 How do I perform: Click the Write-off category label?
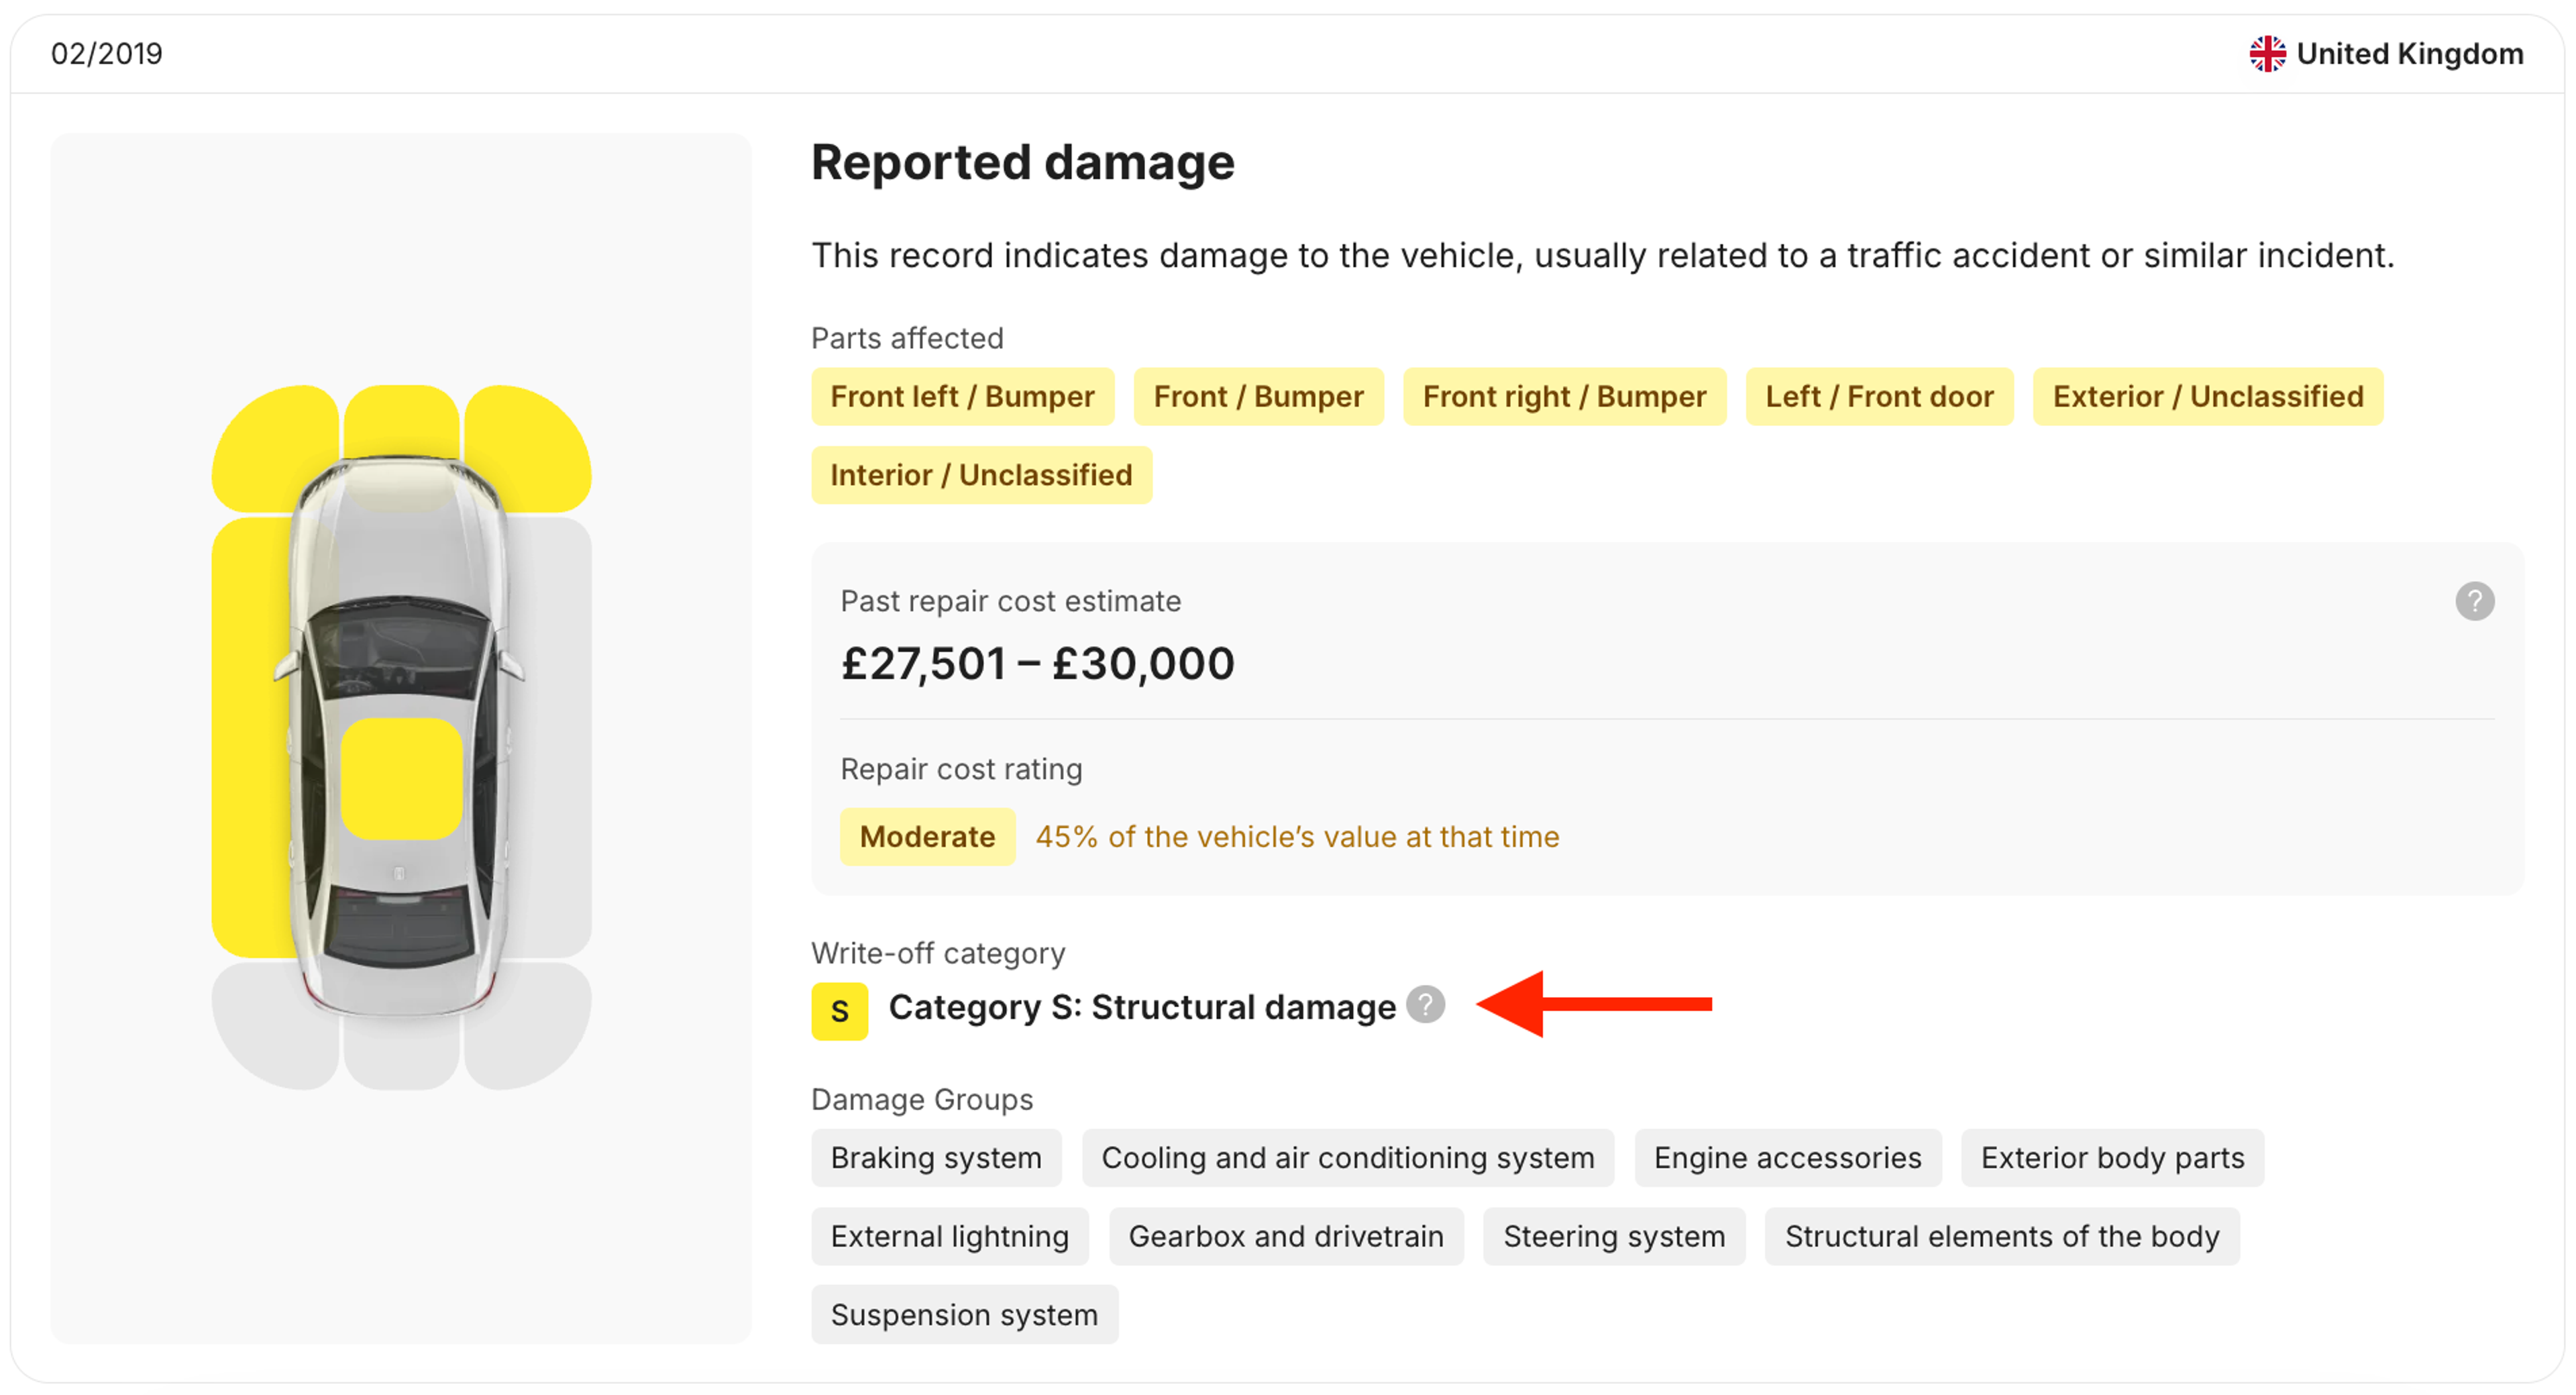click(938, 953)
